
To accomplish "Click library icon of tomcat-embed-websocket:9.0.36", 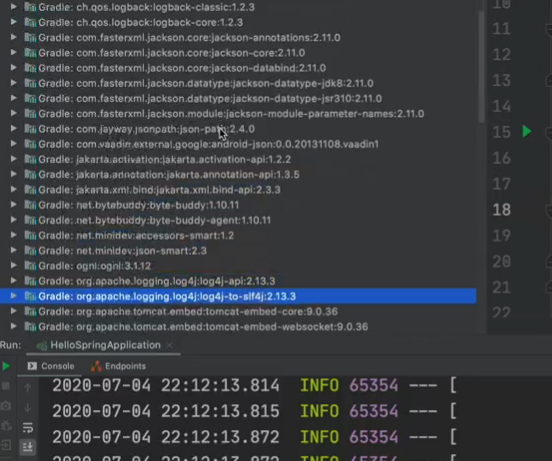I will coord(30,327).
